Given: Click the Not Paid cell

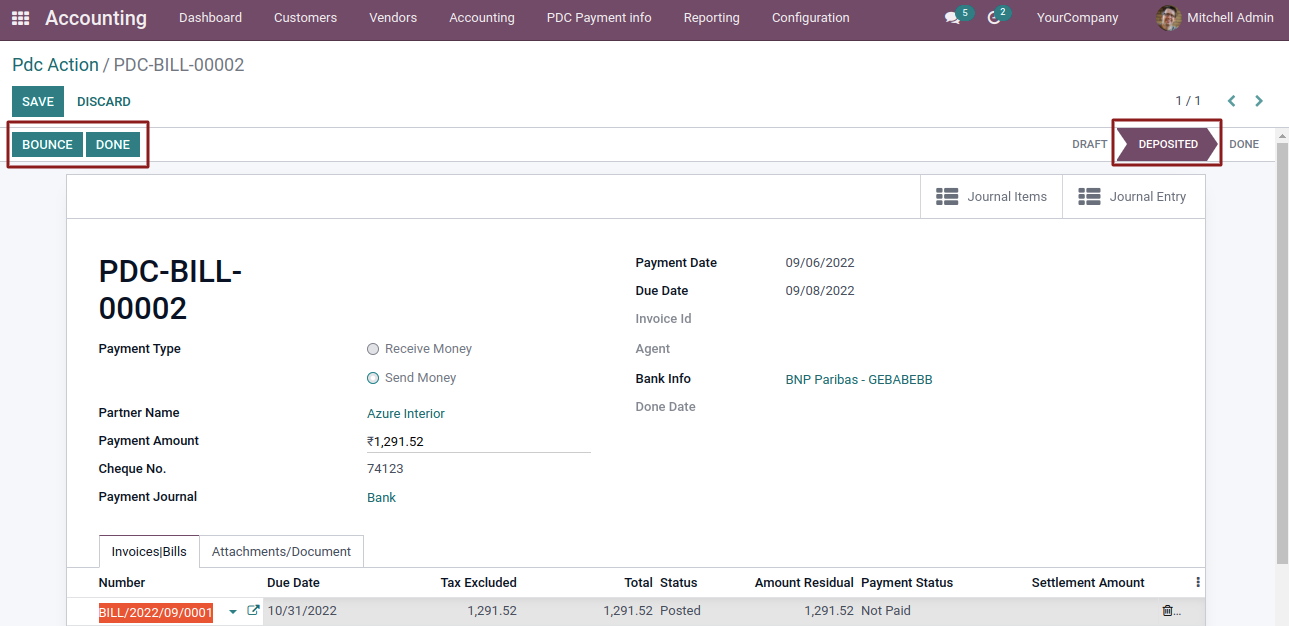Looking at the screenshot, I should coord(886,611).
